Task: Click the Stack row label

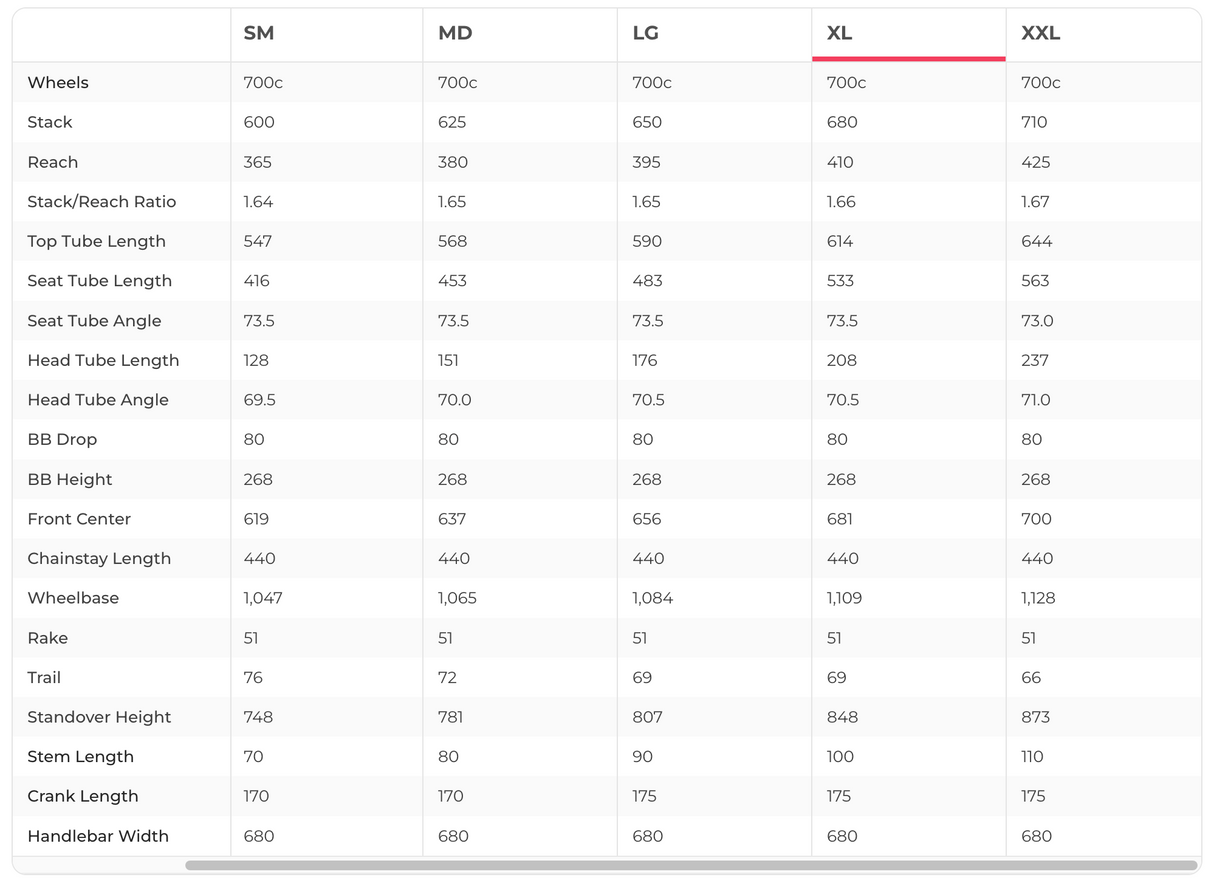Action: pyautogui.click(x=50, y=122)
